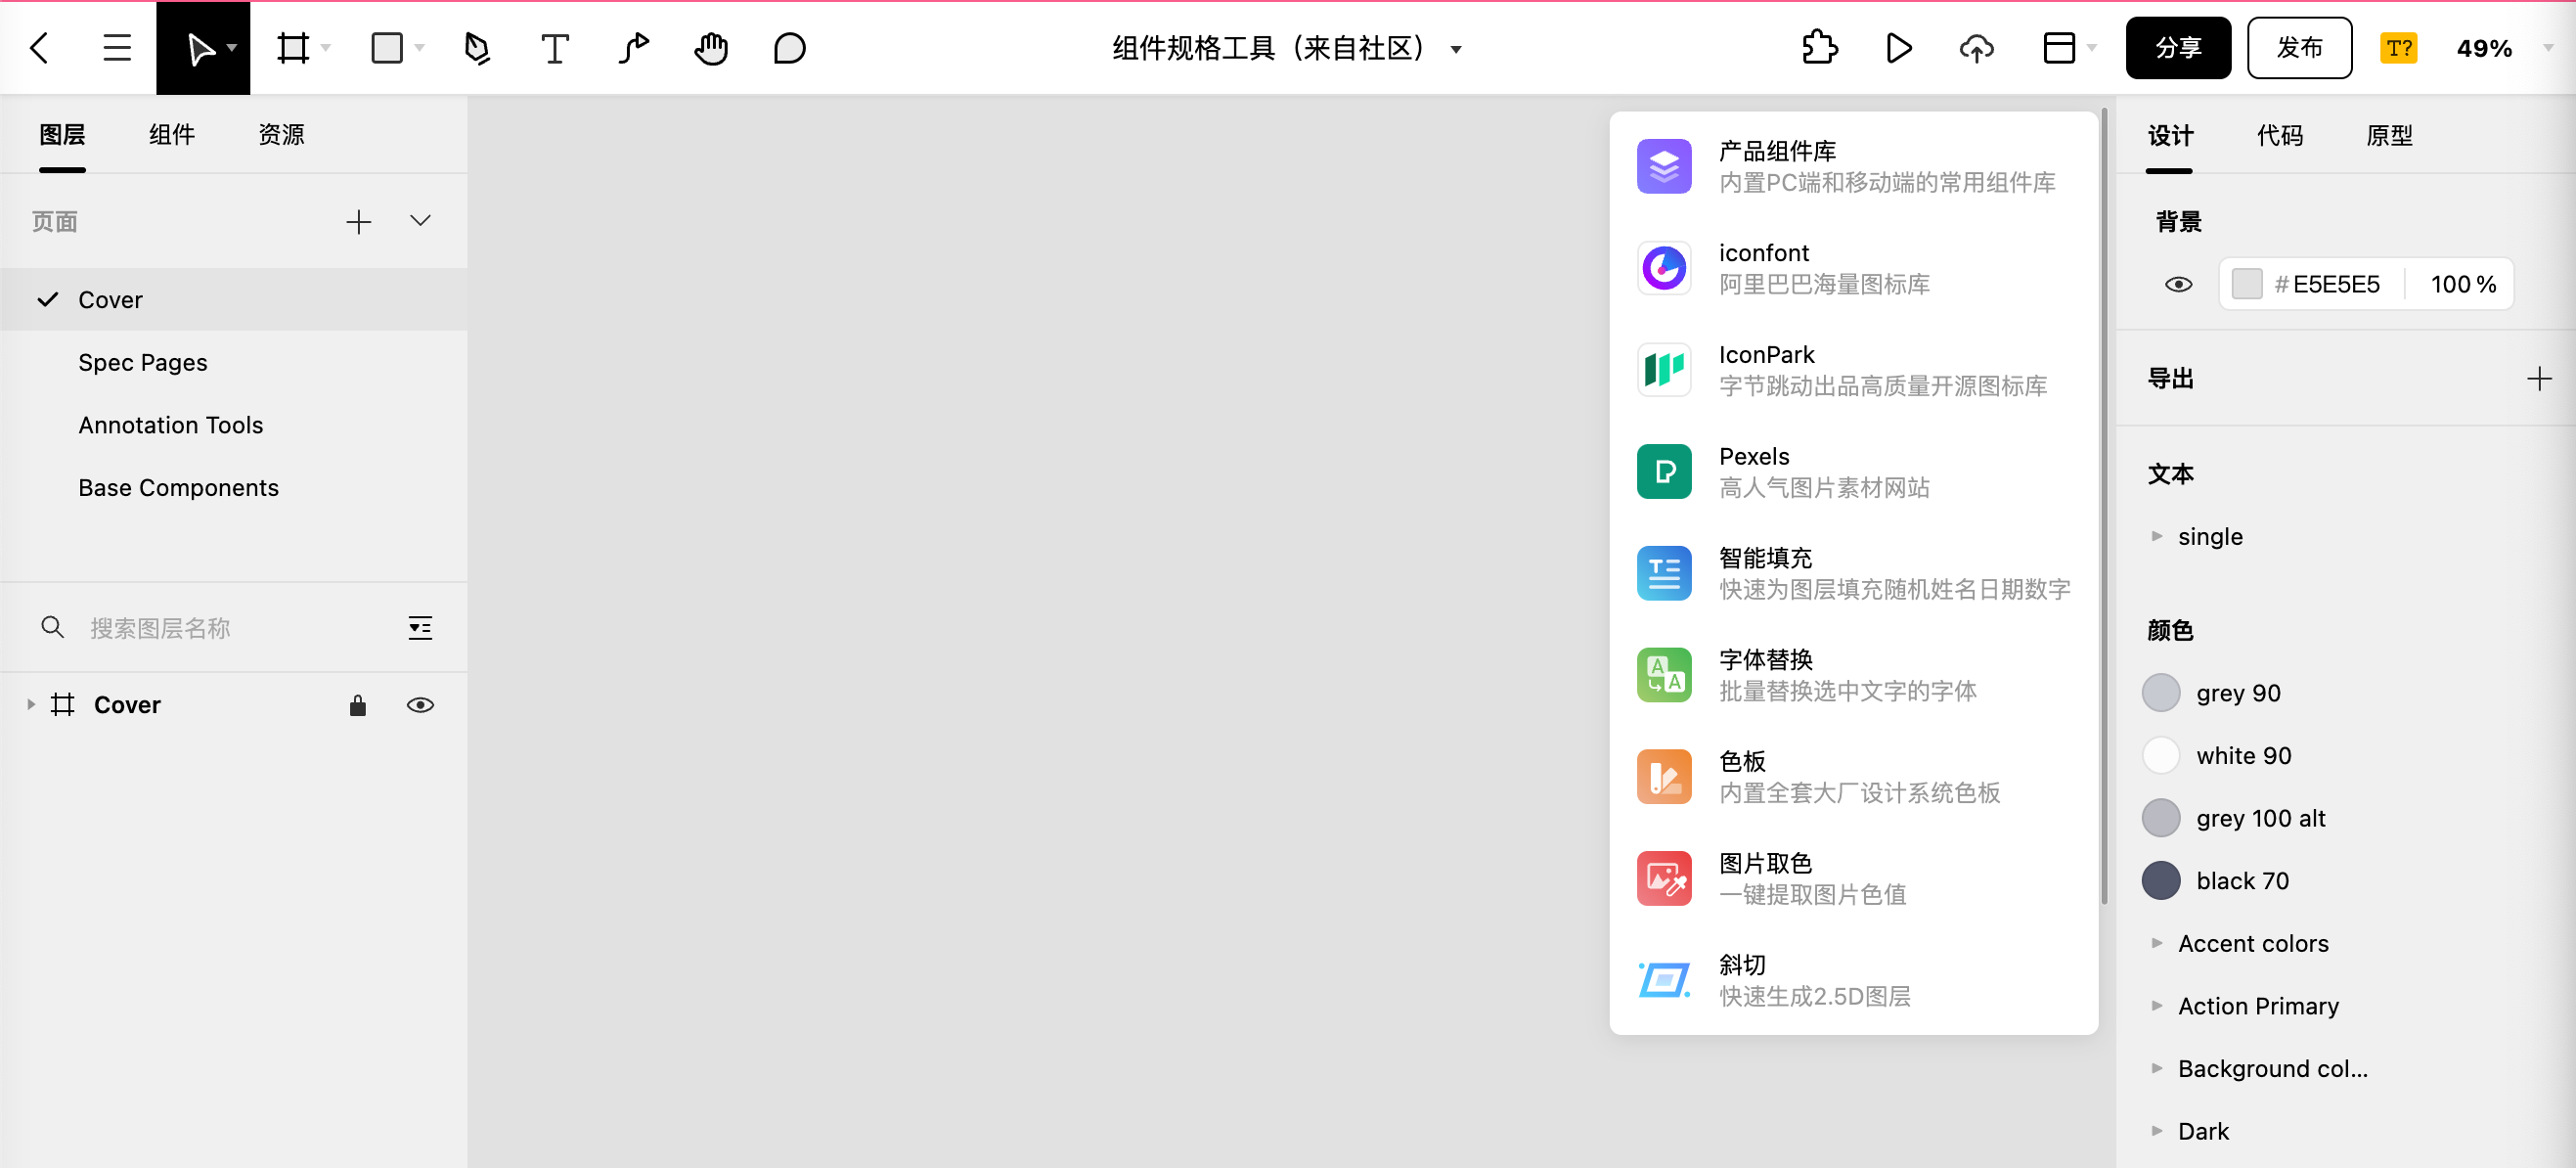The image size is (2576, 1168).
Task: Open the Pexels plugin icon
Action: [1664, 471]
